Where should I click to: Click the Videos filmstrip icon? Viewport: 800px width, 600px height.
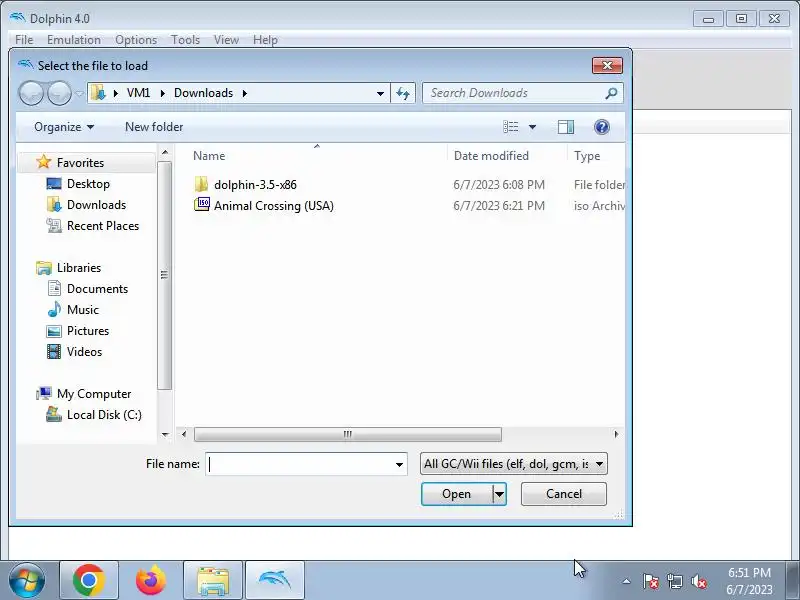pos(54,352)
